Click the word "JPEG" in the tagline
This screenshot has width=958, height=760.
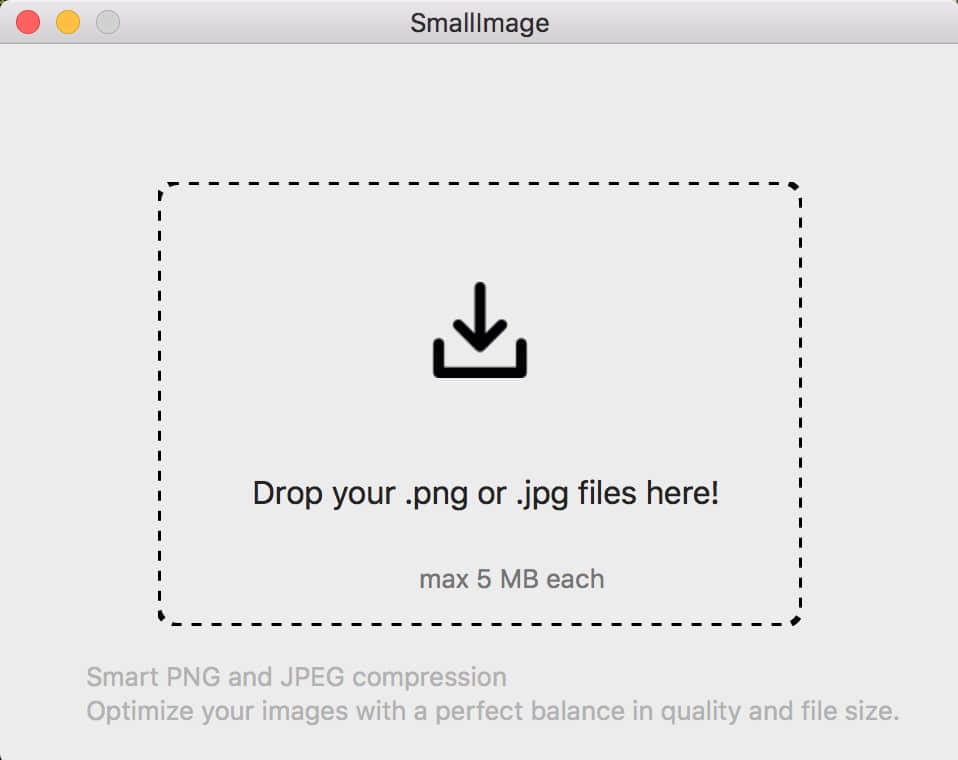click(x=312, y=677)
